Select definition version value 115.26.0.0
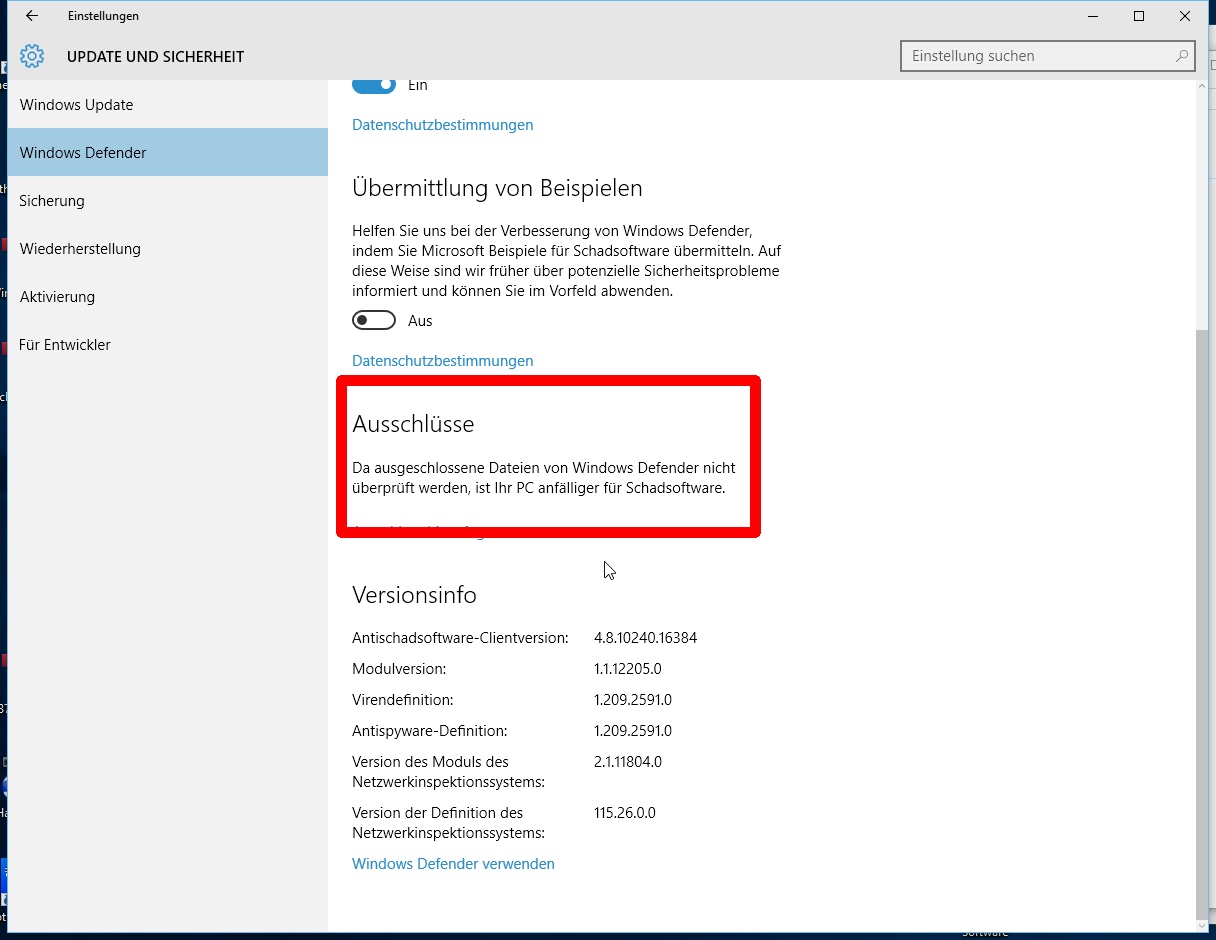Image resolution: width=1216 pixels, height=940 pixels. [x=625, y=813]
